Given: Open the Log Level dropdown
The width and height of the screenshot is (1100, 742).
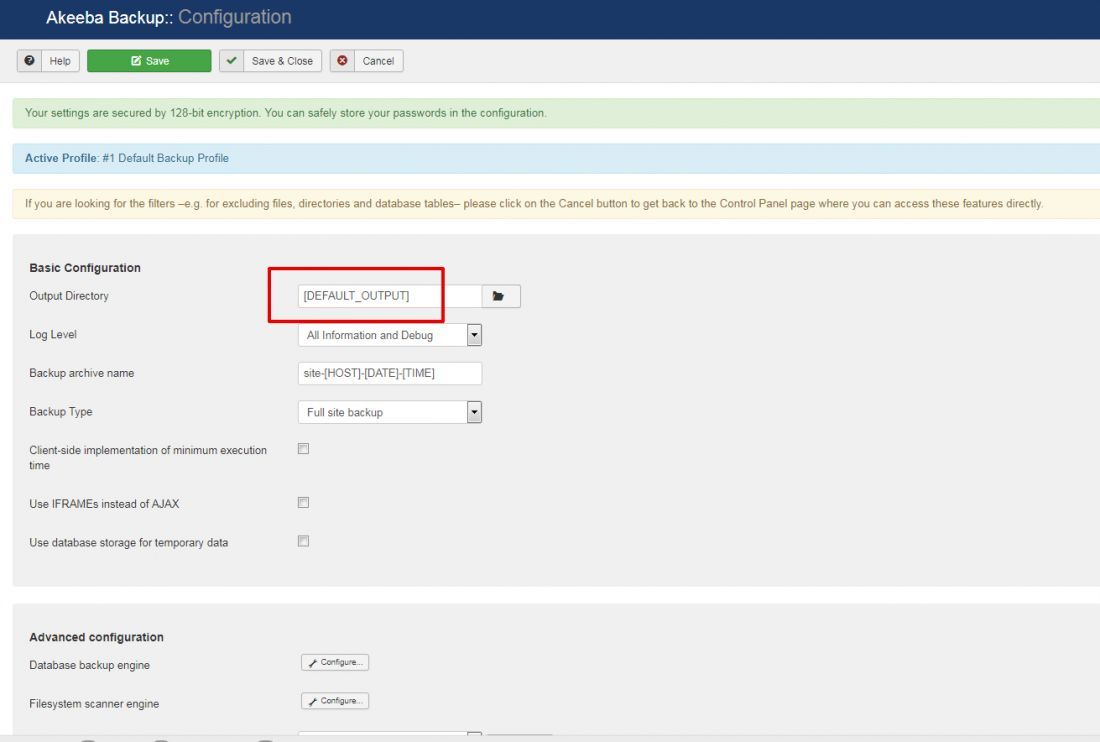Looking at the screenshot, I should (389, 335).
